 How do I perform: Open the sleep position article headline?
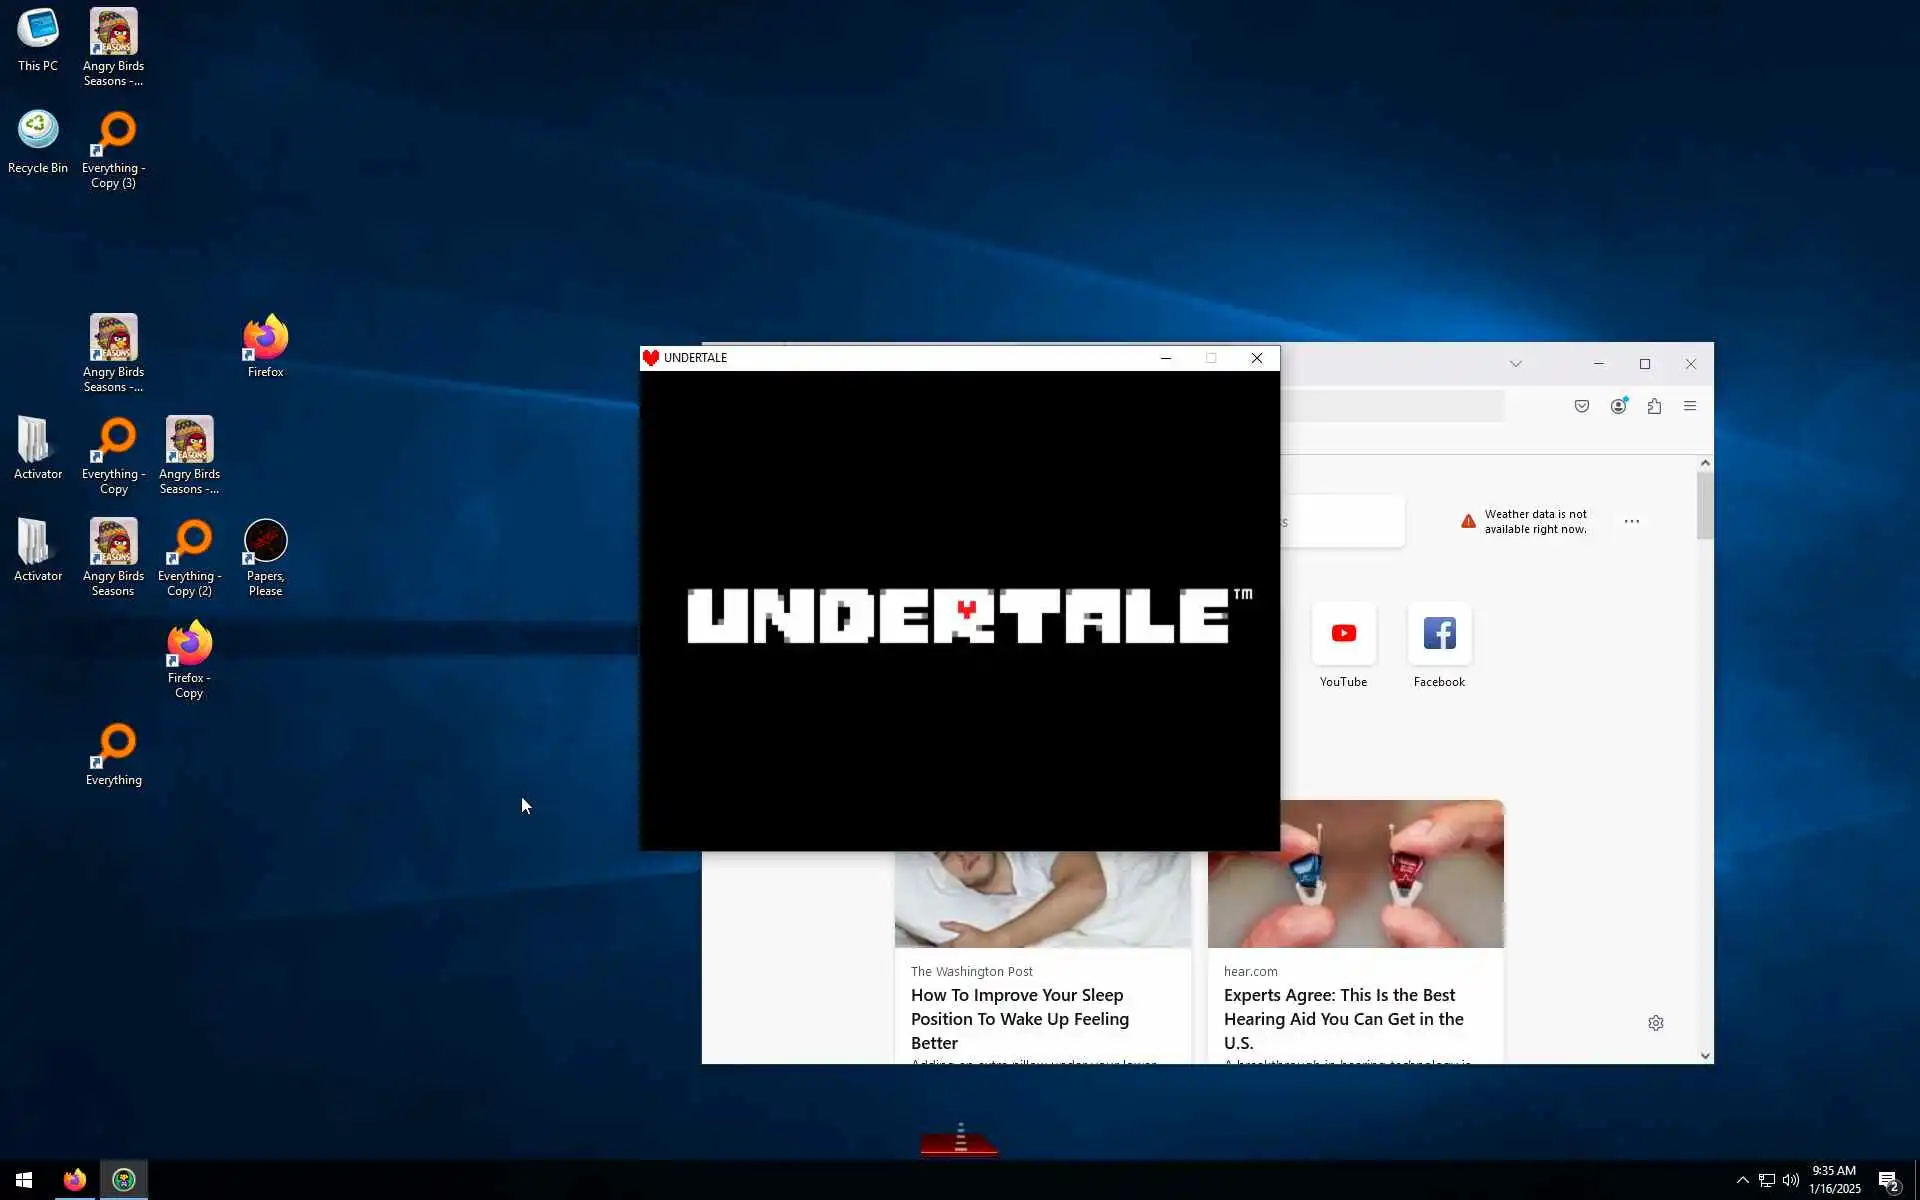1019,1018
